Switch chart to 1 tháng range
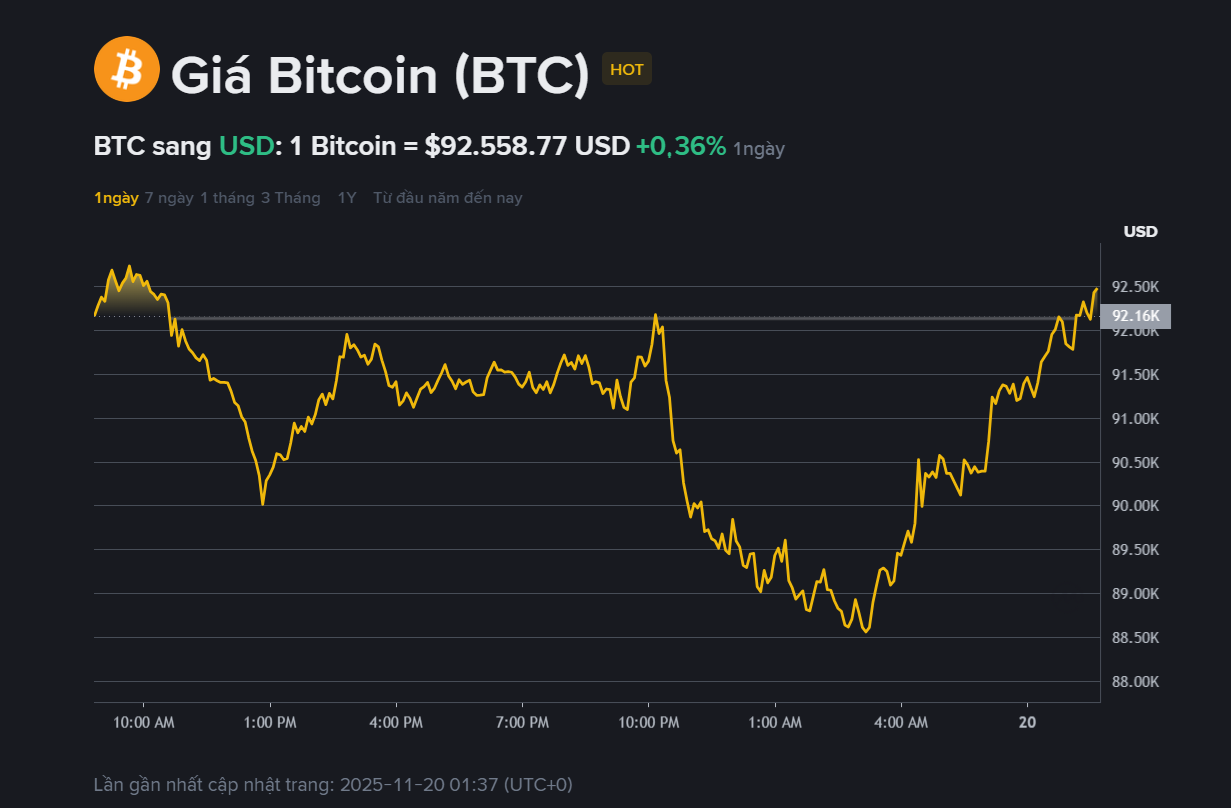 [227, 198]
